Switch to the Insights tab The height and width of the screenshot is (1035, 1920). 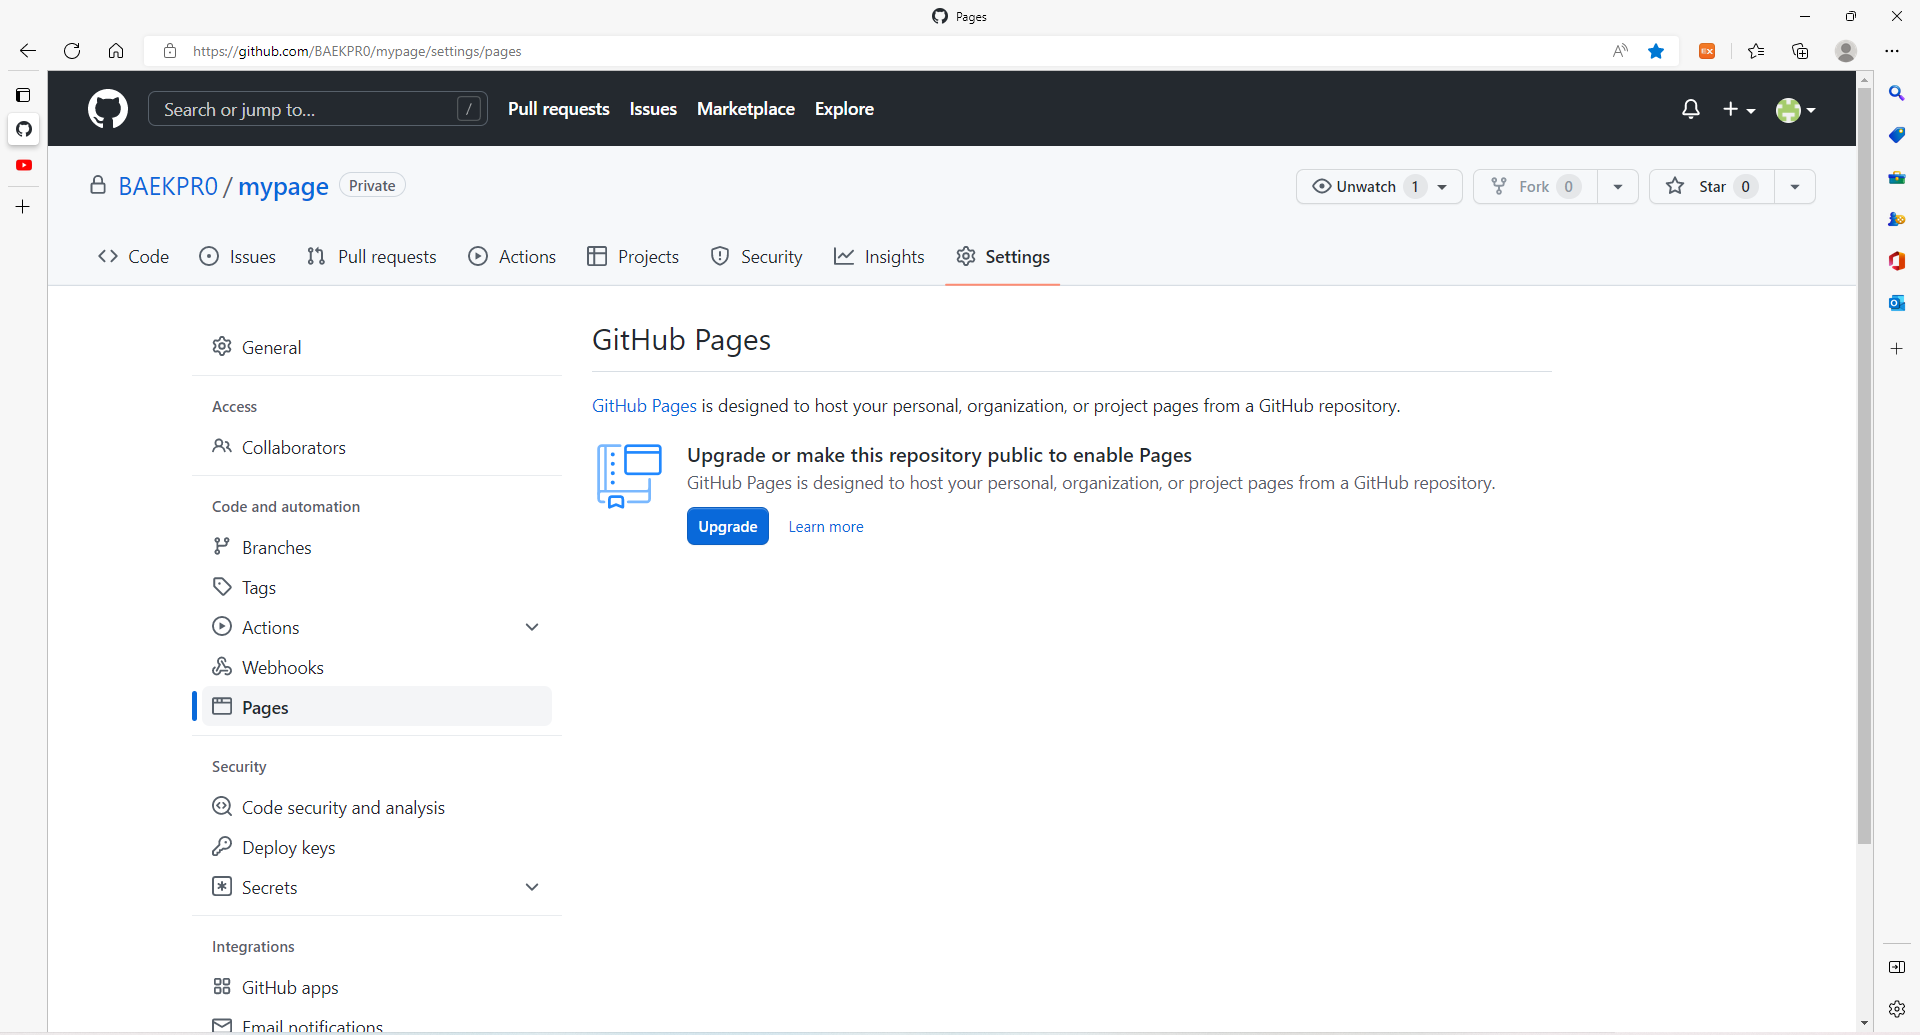click(x=879, y=257)
